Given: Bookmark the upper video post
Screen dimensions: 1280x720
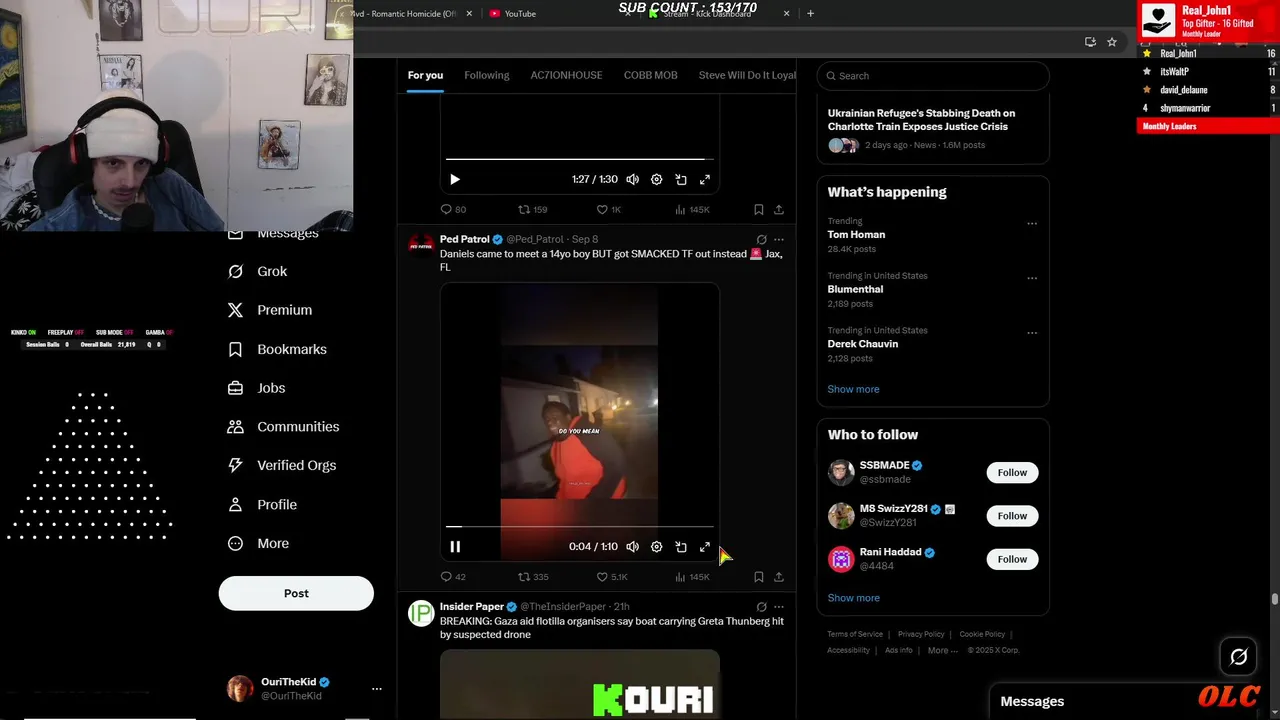Looking at the screenshot, I should pyautogui.click(x=759, y=209).
